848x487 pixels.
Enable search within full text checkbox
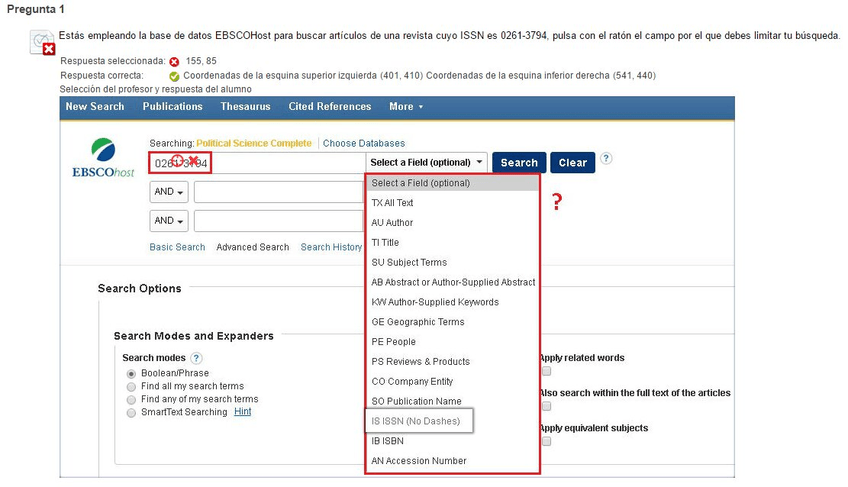tap(547, 406)
